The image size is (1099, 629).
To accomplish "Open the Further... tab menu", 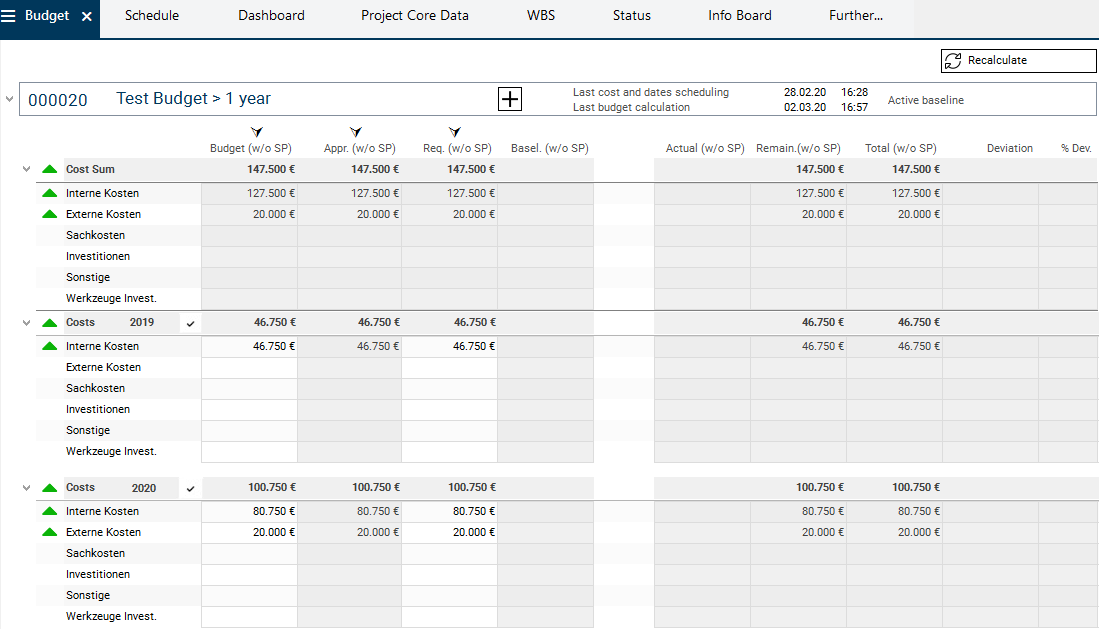I will click(x=855, y=16).
